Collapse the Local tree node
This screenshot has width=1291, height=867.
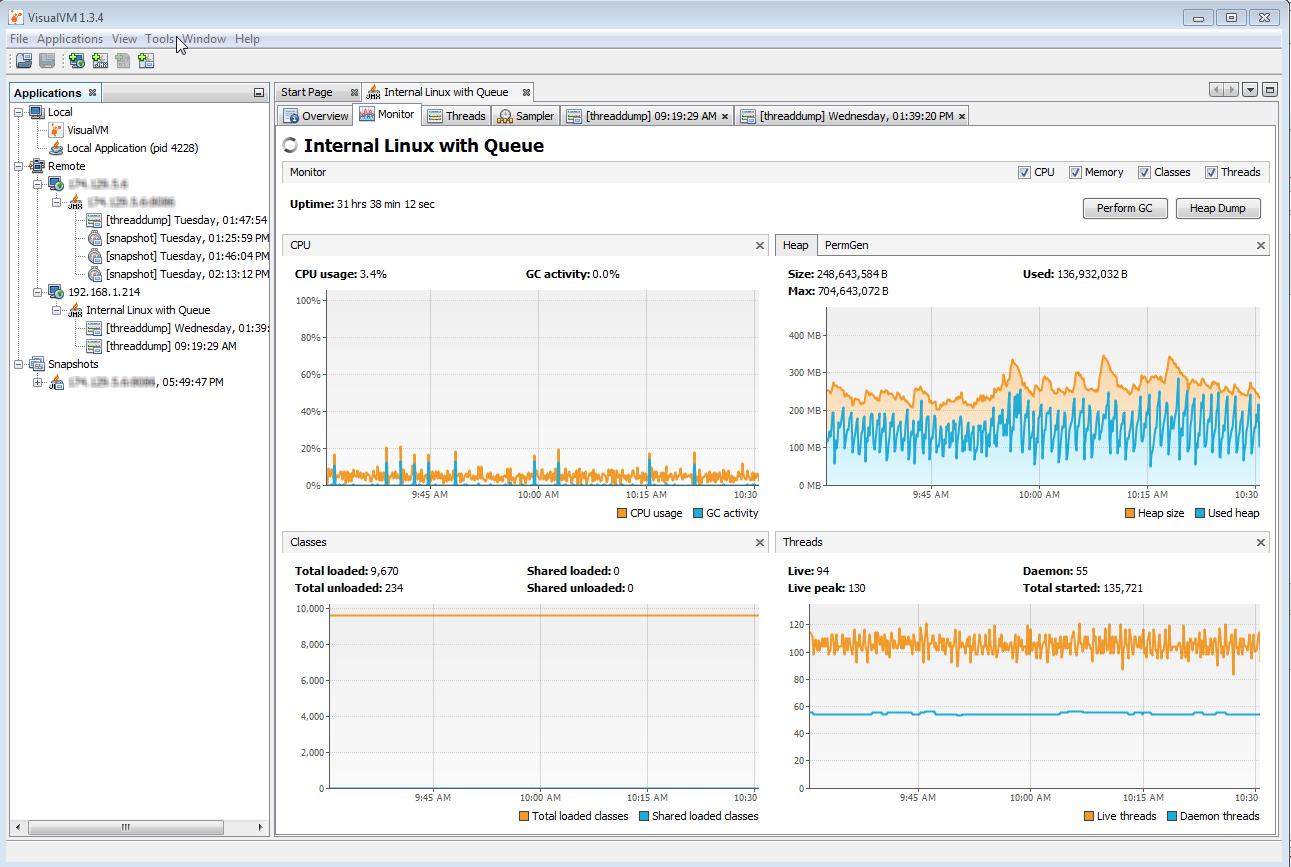pyautogui.click(x=20, y=112)
